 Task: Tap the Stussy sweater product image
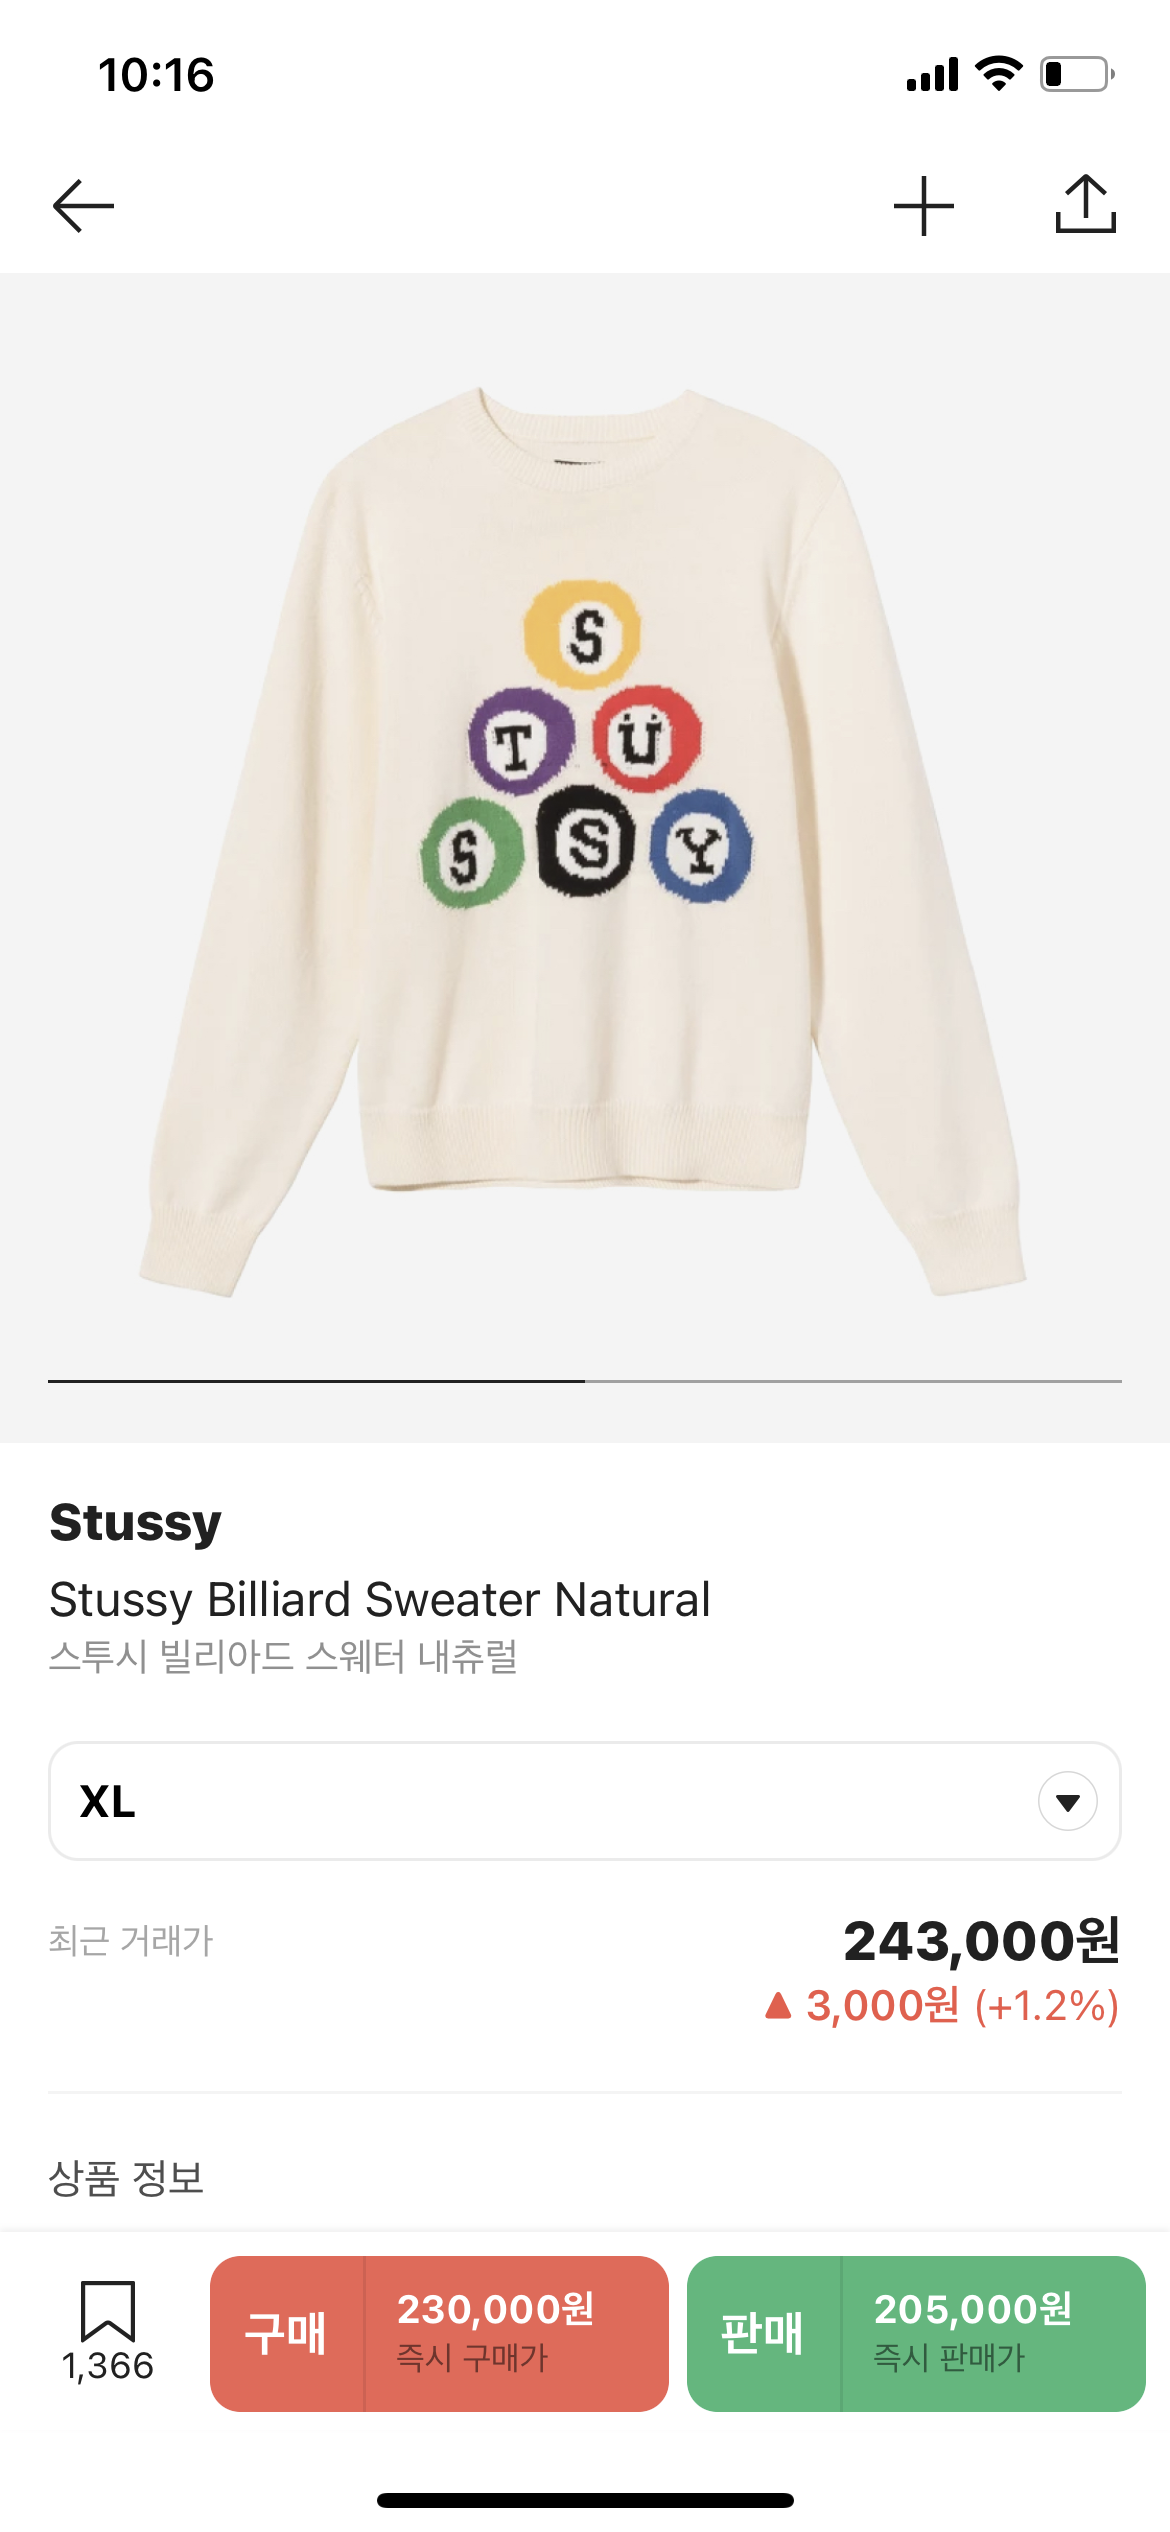(x=585, y=842)
